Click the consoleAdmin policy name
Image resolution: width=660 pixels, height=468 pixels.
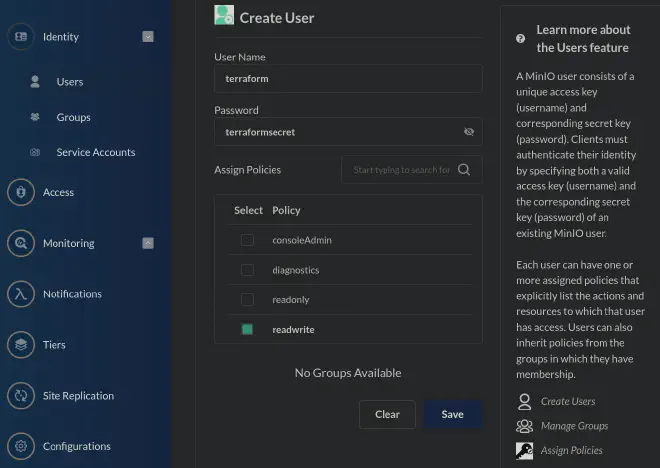302,240
